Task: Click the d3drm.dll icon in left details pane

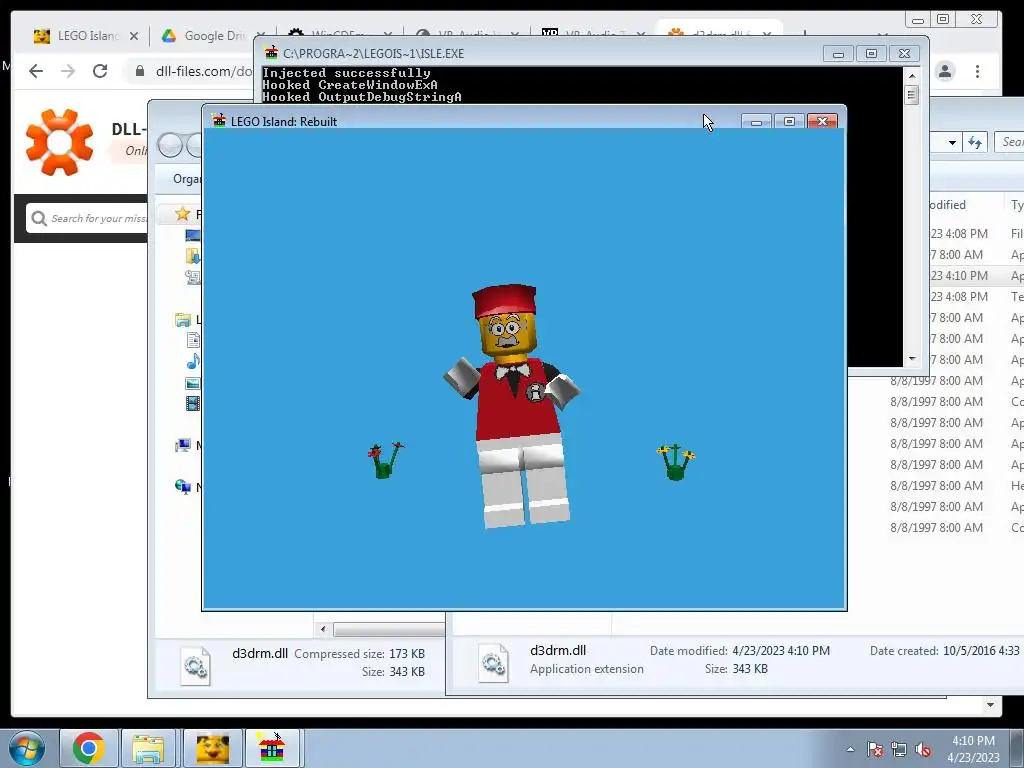Action: (x=195, y=665)
